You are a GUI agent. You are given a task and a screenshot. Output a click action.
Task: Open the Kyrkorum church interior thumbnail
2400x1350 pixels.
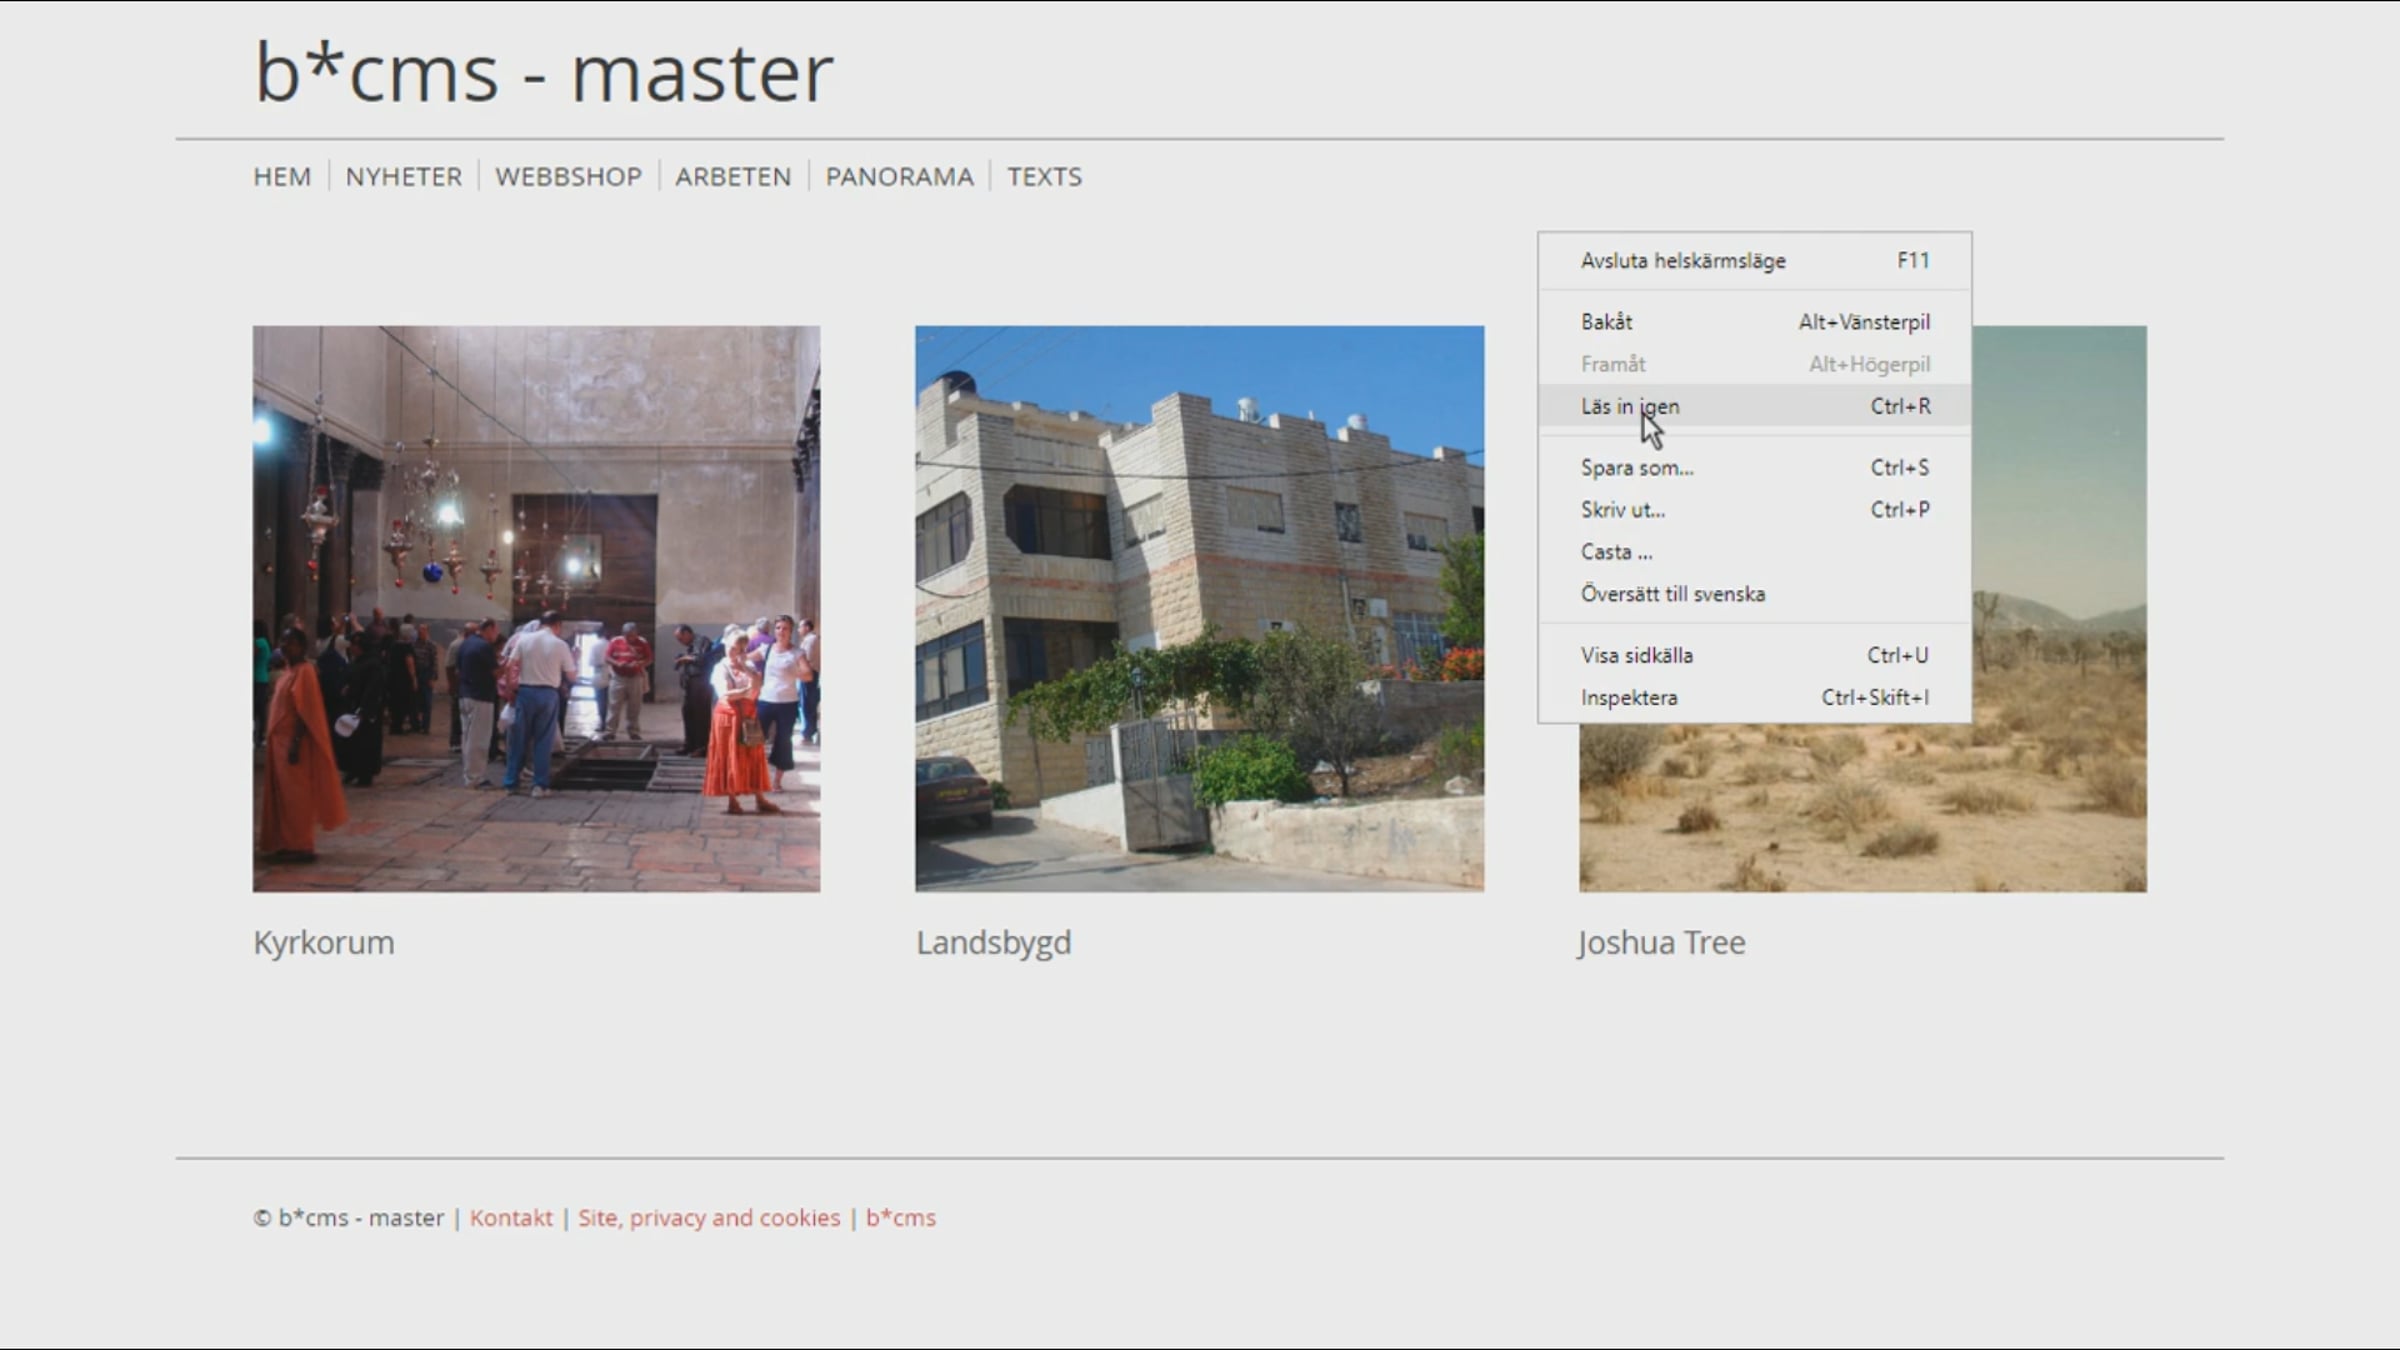tap(536, 608)
